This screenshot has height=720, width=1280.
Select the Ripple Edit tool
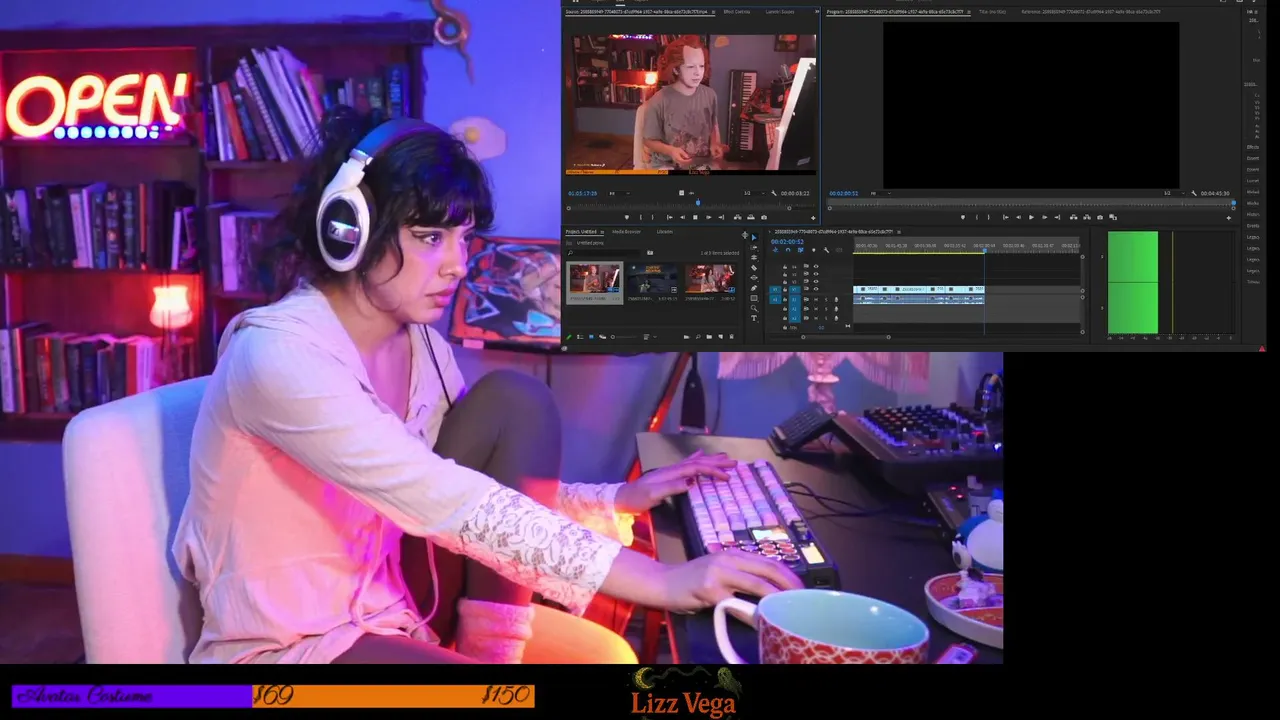tap(754, 258)
